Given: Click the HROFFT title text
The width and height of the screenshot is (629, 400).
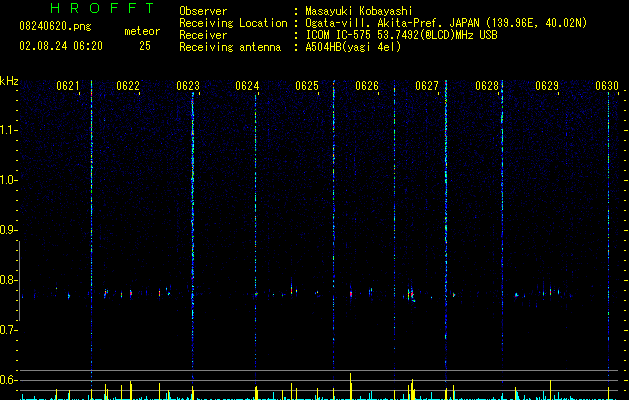Looking at the screenshot, I should [x=103, y=8].
